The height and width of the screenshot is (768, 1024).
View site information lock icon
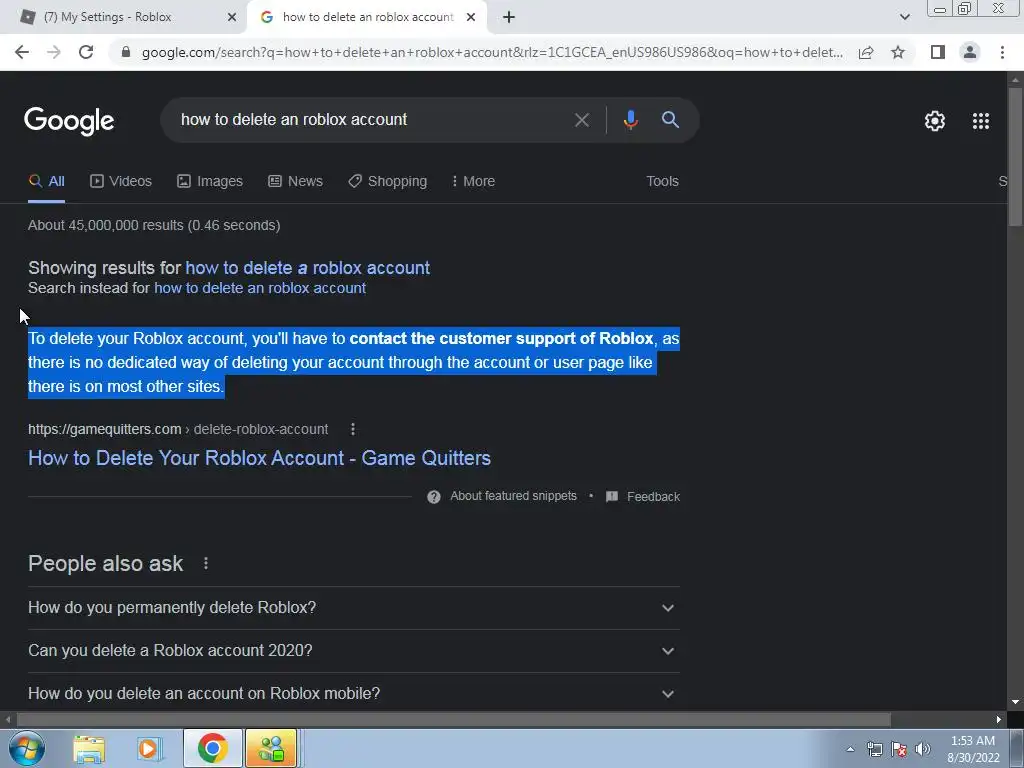[126, 52]
